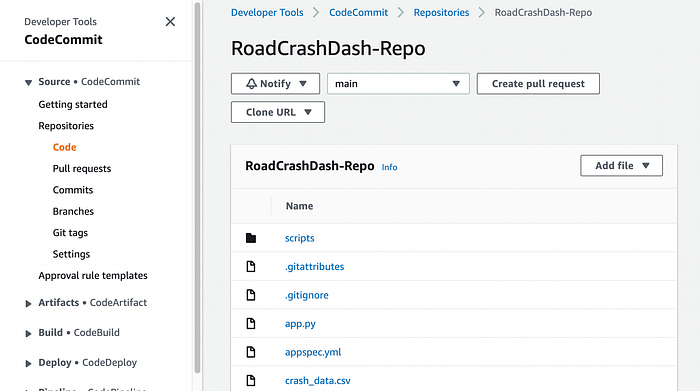Viewport: 700px width, 391px height.
Task: Go to Commits in the sidebar
Action: [x=73, y=190]
